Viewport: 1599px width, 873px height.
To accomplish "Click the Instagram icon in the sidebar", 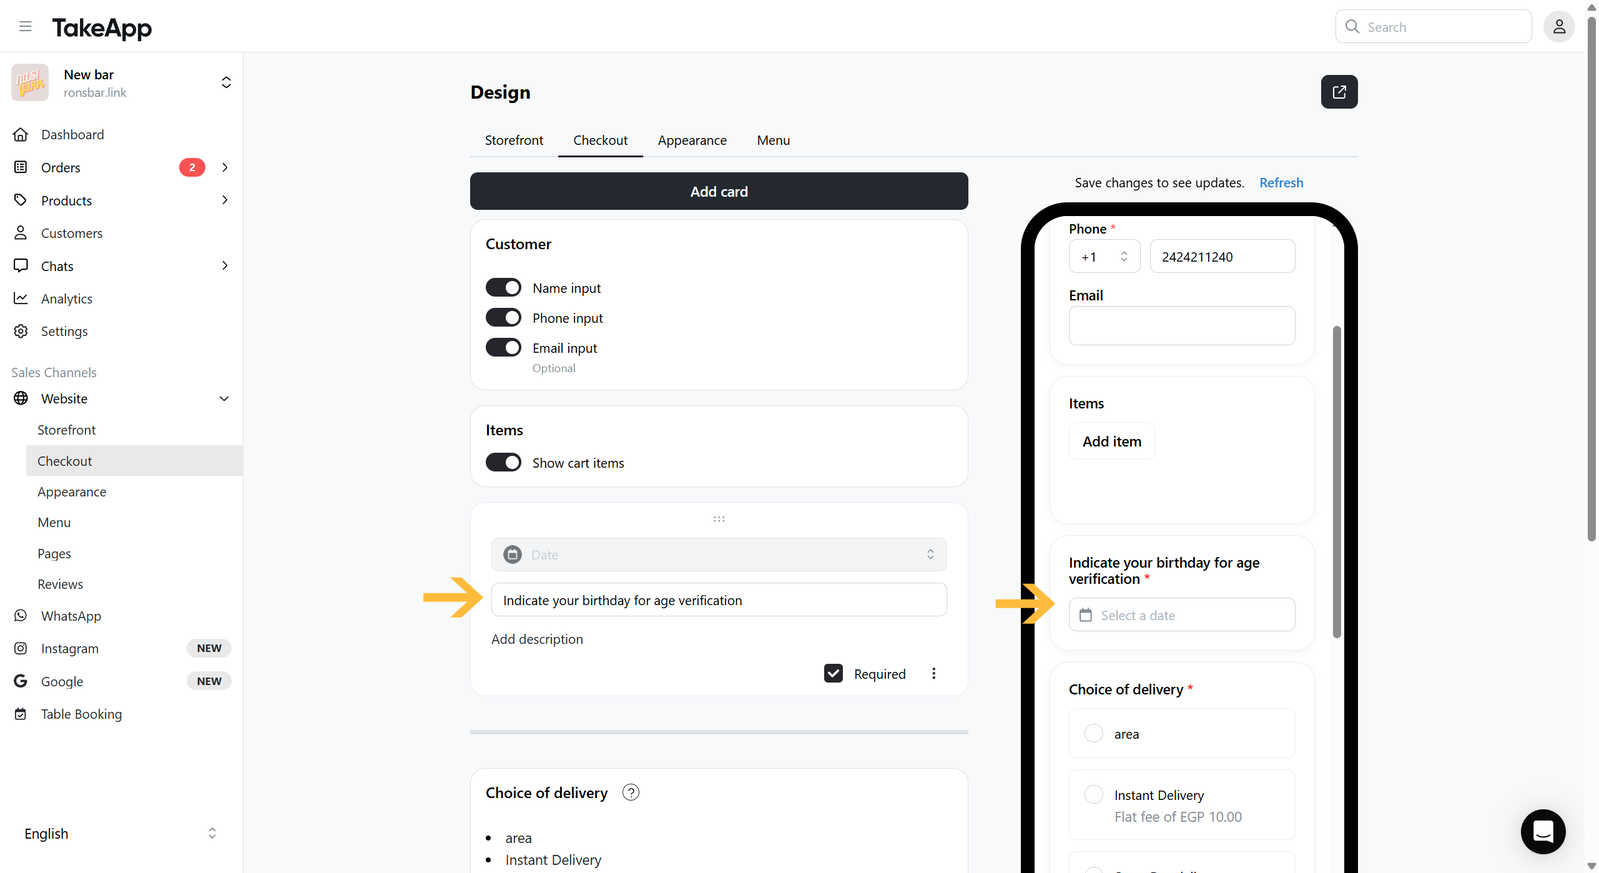I will (21, 648).
